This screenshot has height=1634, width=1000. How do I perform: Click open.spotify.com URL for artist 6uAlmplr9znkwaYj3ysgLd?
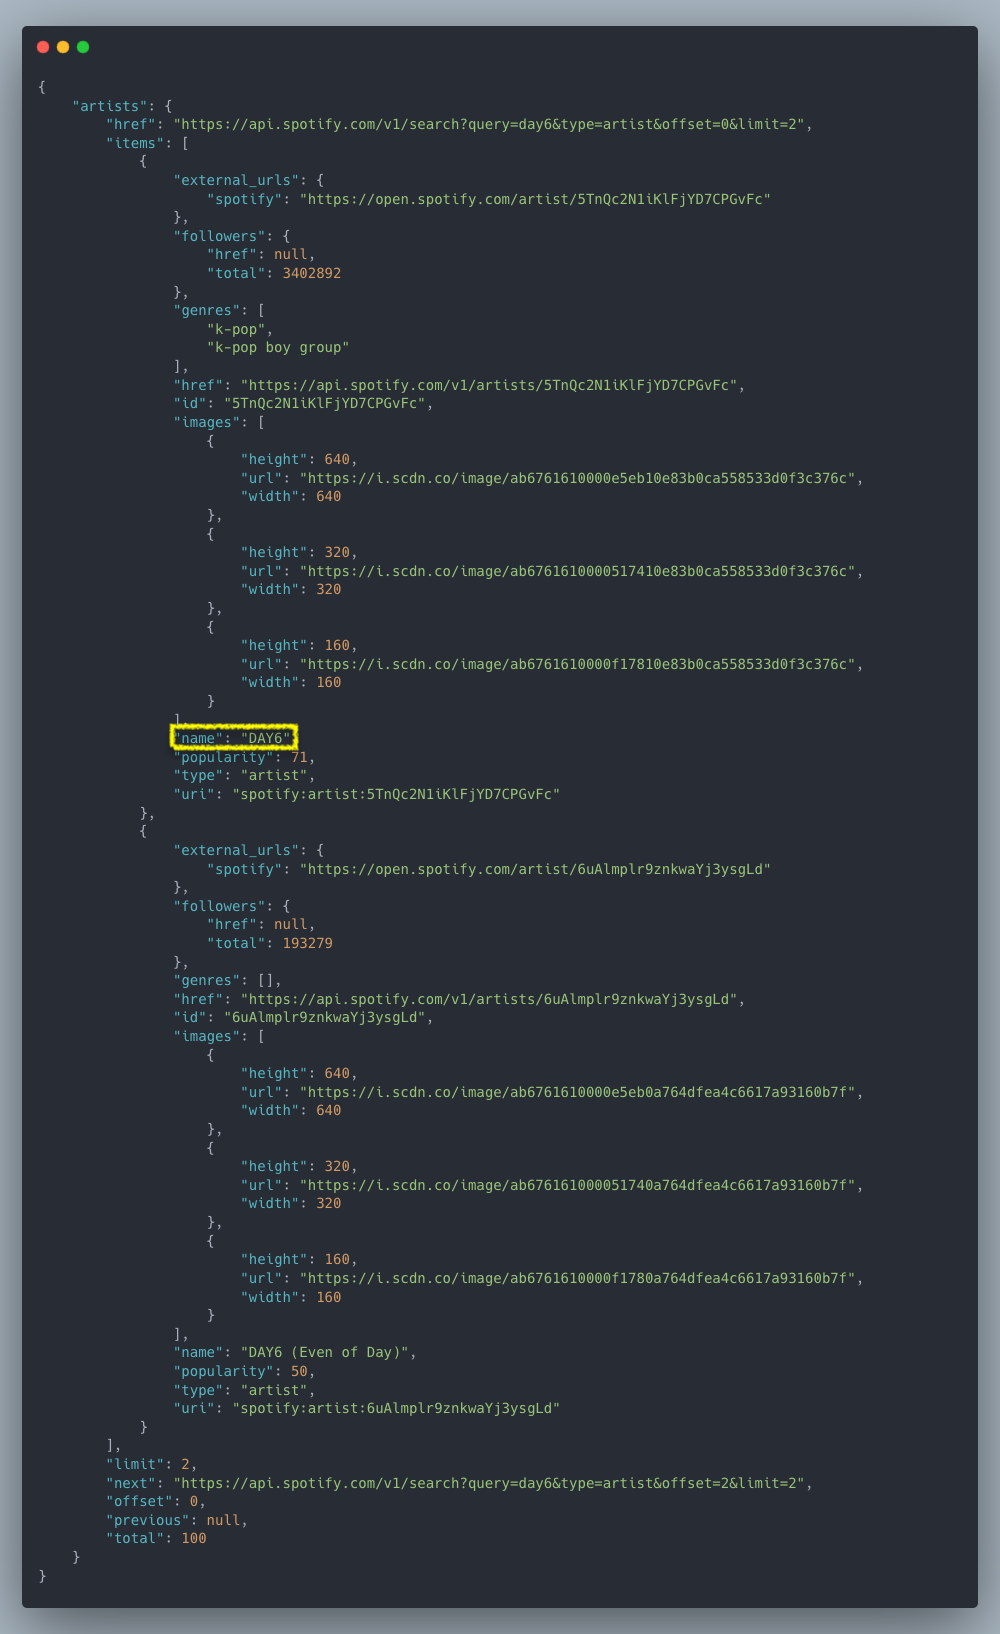pyautogui.click(x=535, y=869)
